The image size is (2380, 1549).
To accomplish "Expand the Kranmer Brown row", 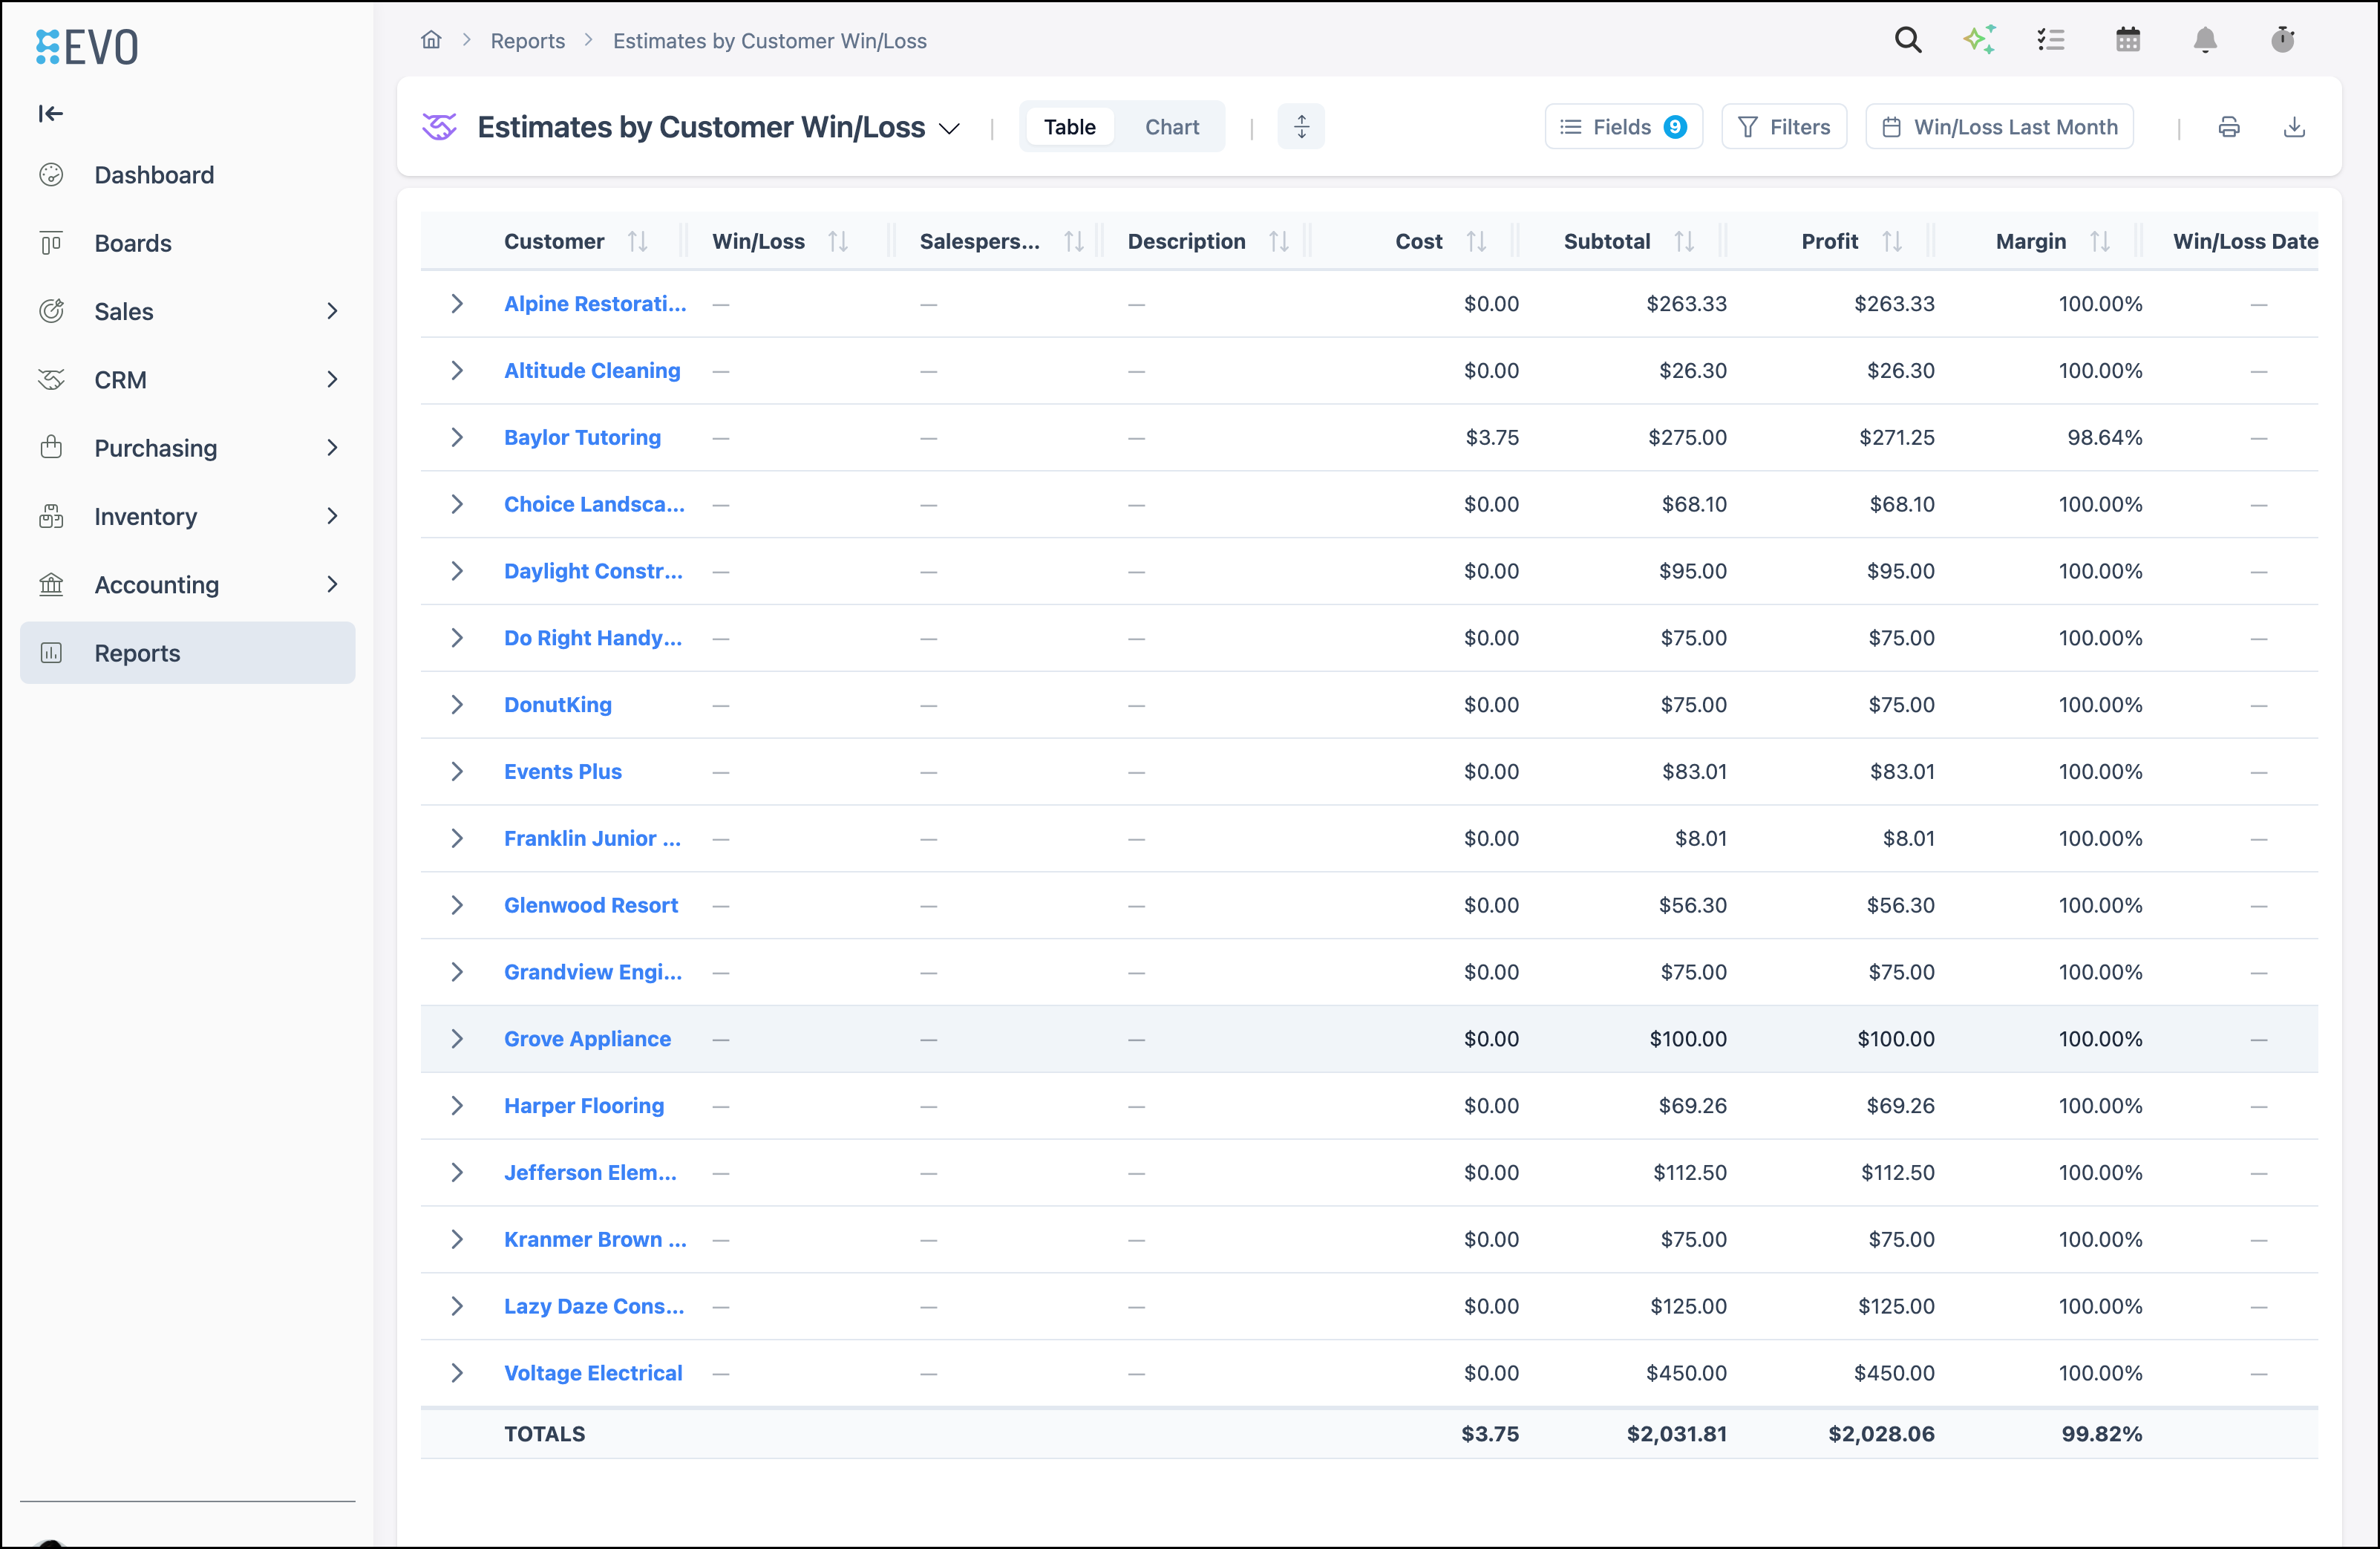I will (x=457, y=1239).
